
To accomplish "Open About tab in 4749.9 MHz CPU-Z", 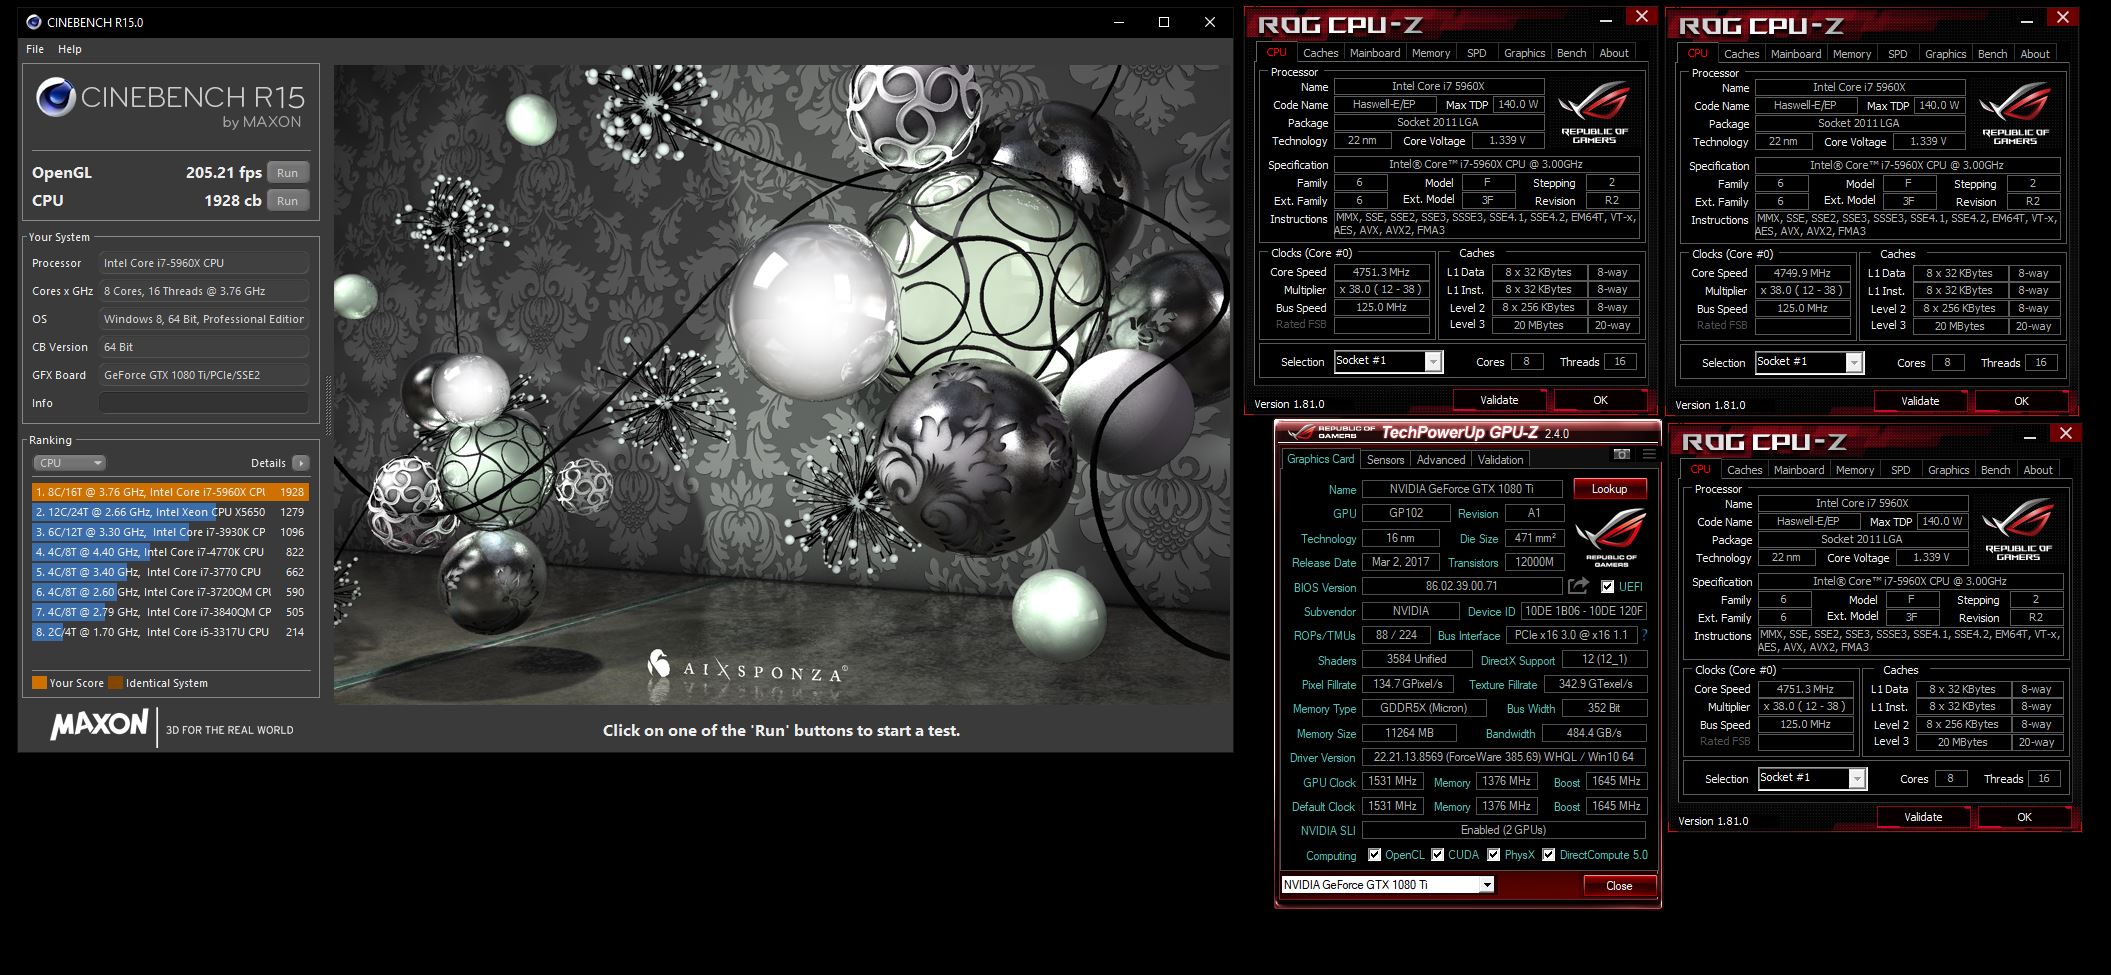I will click(2034, 54).
